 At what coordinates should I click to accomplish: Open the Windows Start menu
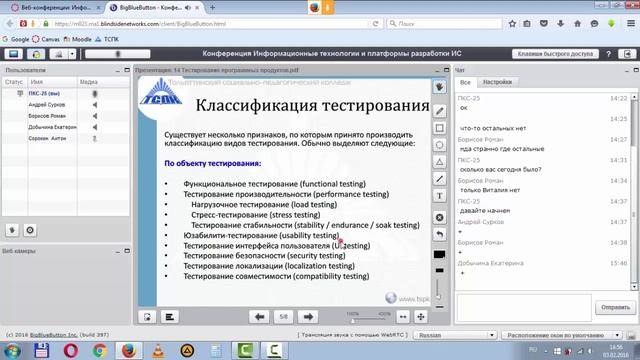click(x=12, y=351)
